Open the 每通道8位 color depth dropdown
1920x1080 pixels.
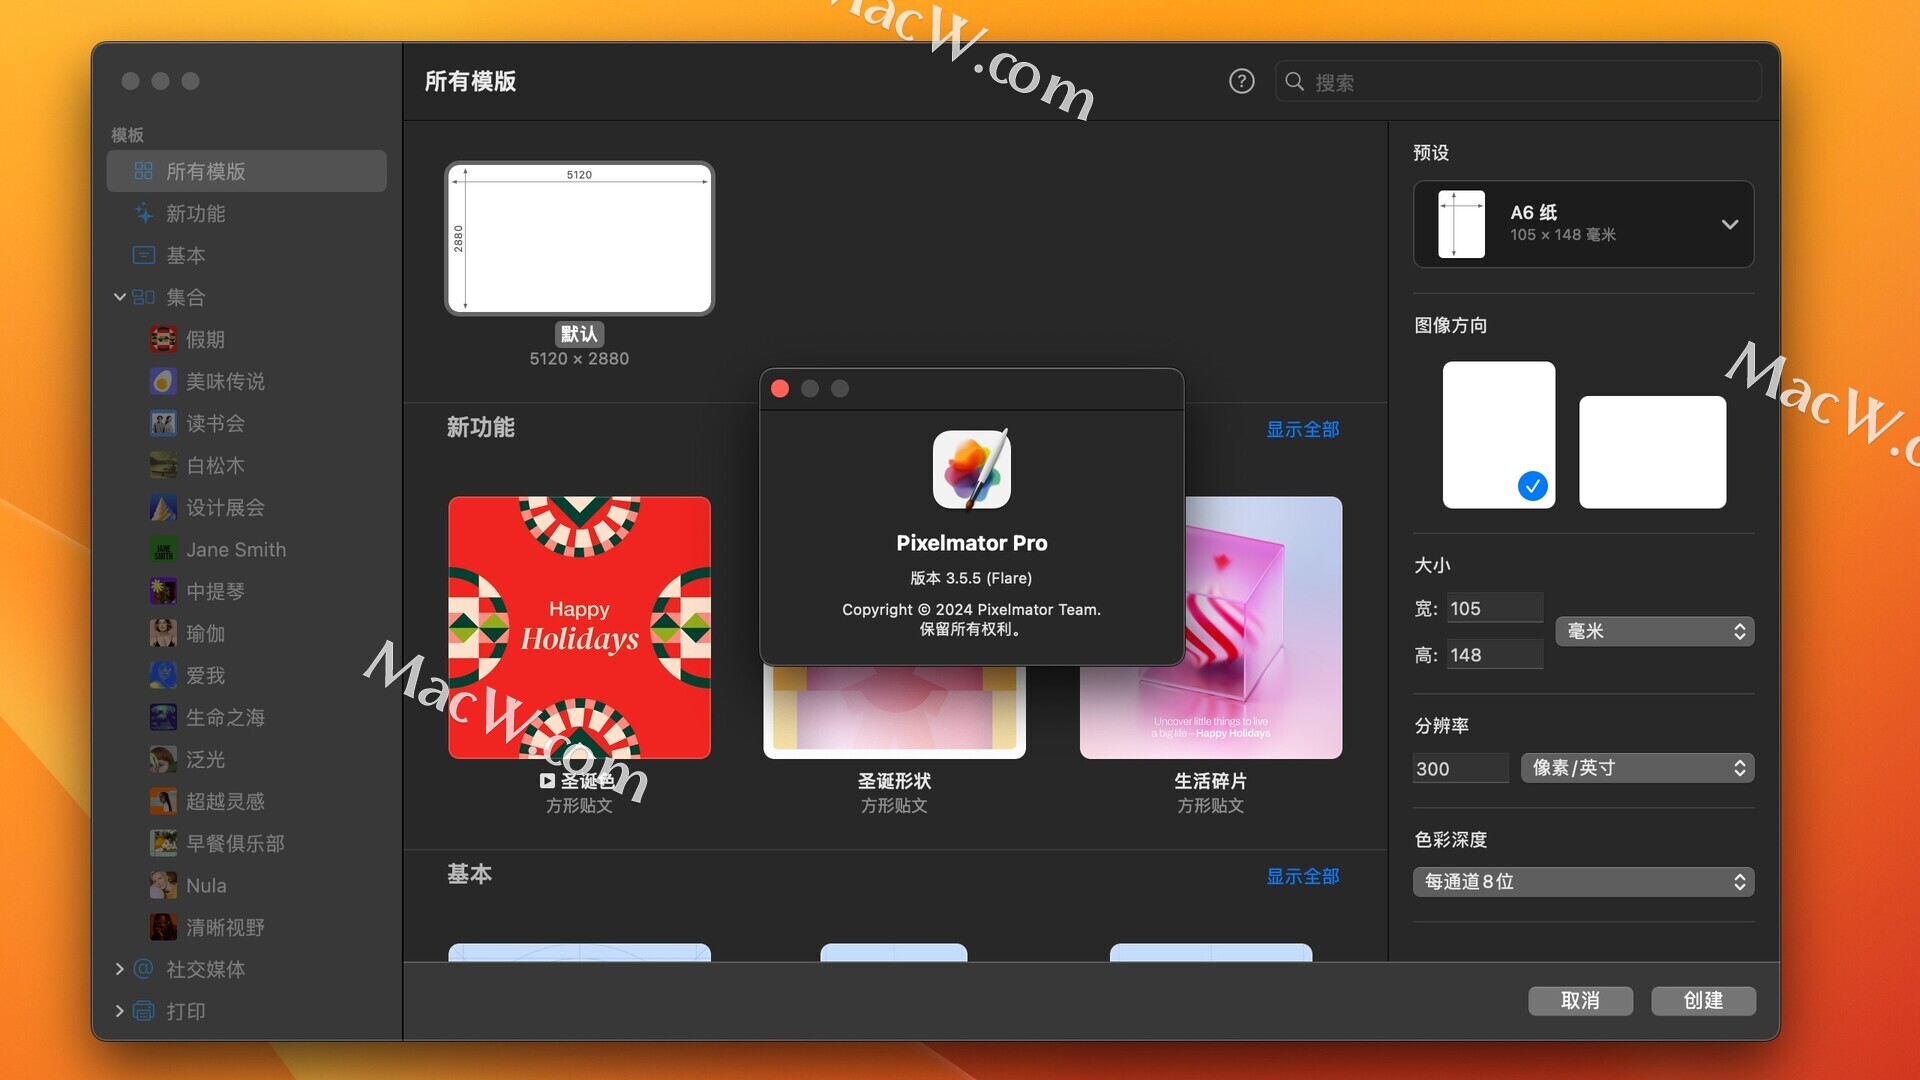coord(1583,882)
